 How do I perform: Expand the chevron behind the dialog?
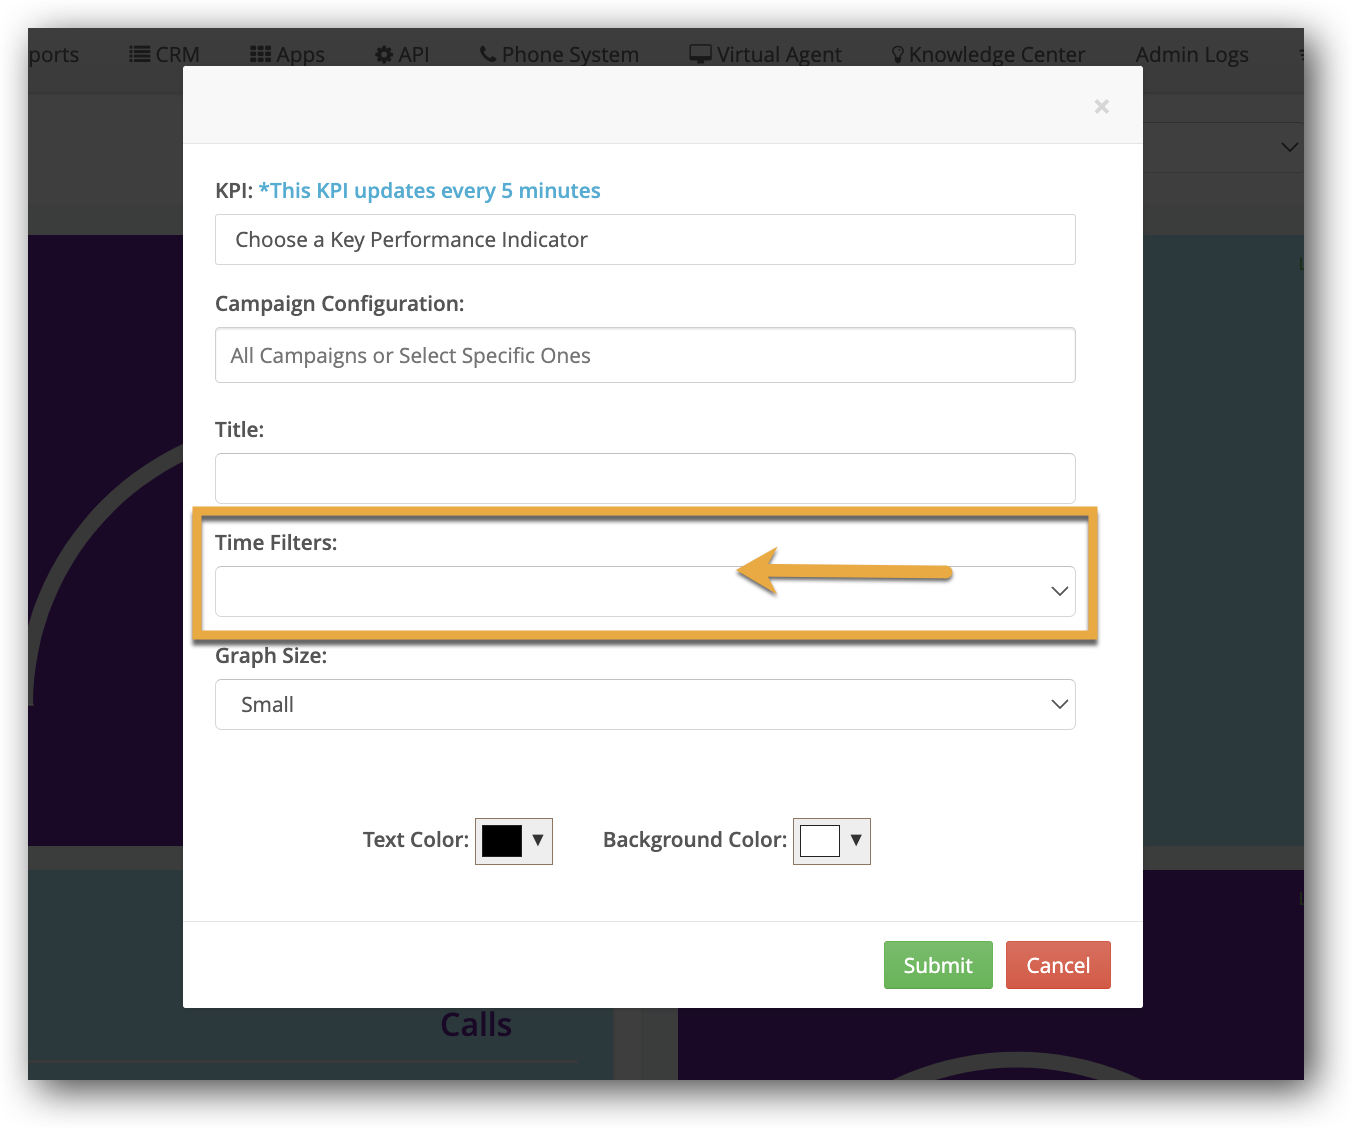pyautogui.click(x=1290, y=147)
